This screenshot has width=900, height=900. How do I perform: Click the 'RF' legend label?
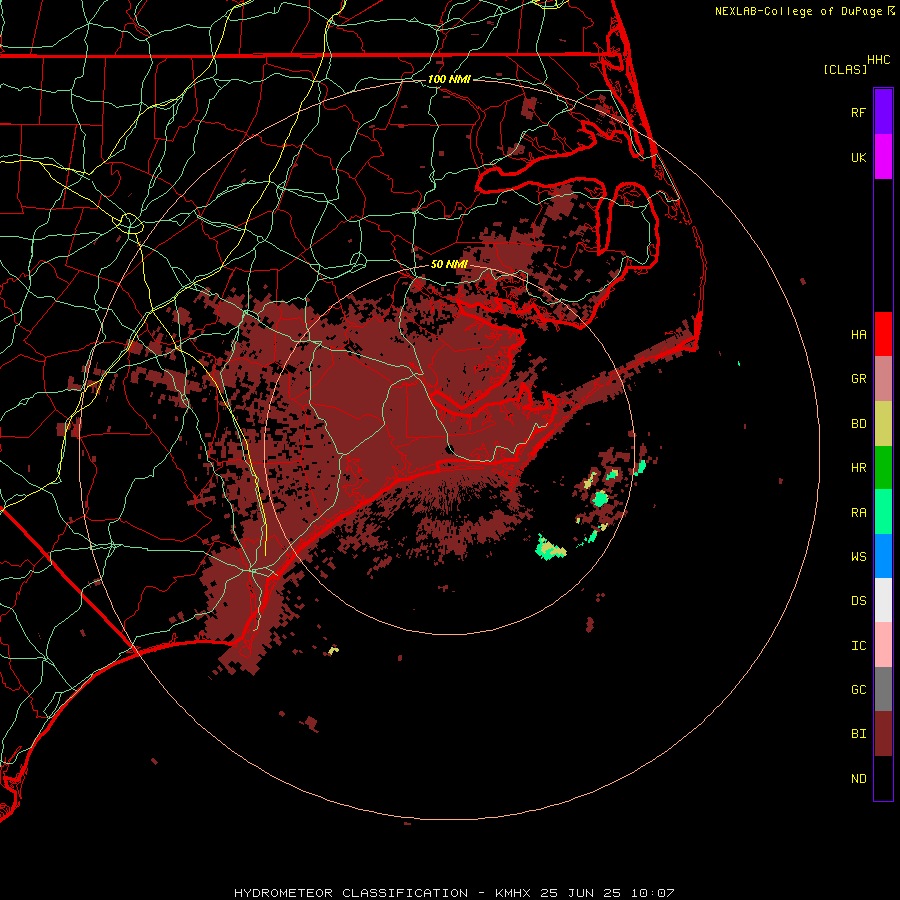[858, 113]
